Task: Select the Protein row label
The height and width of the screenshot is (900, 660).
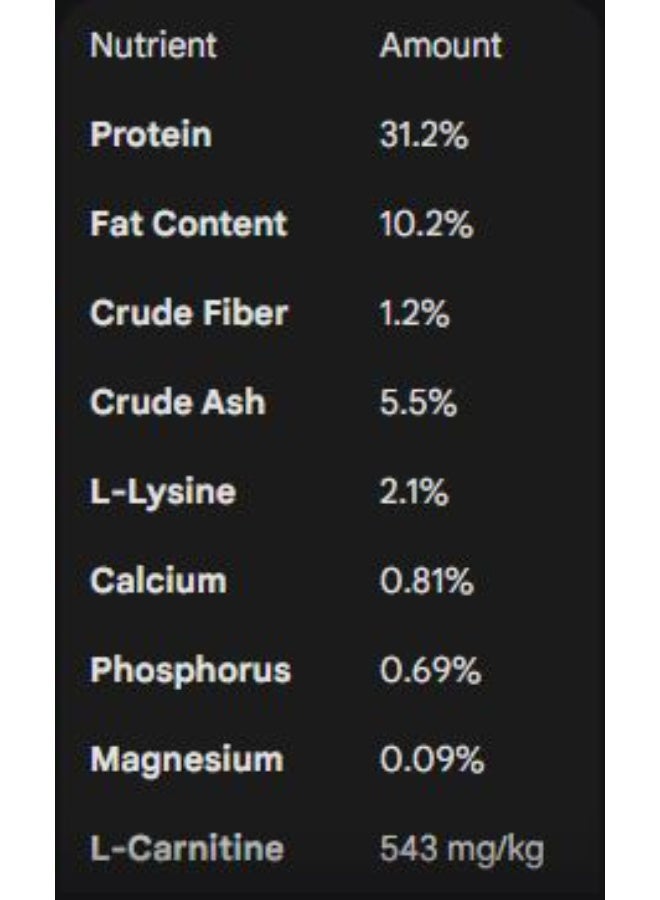Action: click(x=150, y=135)
